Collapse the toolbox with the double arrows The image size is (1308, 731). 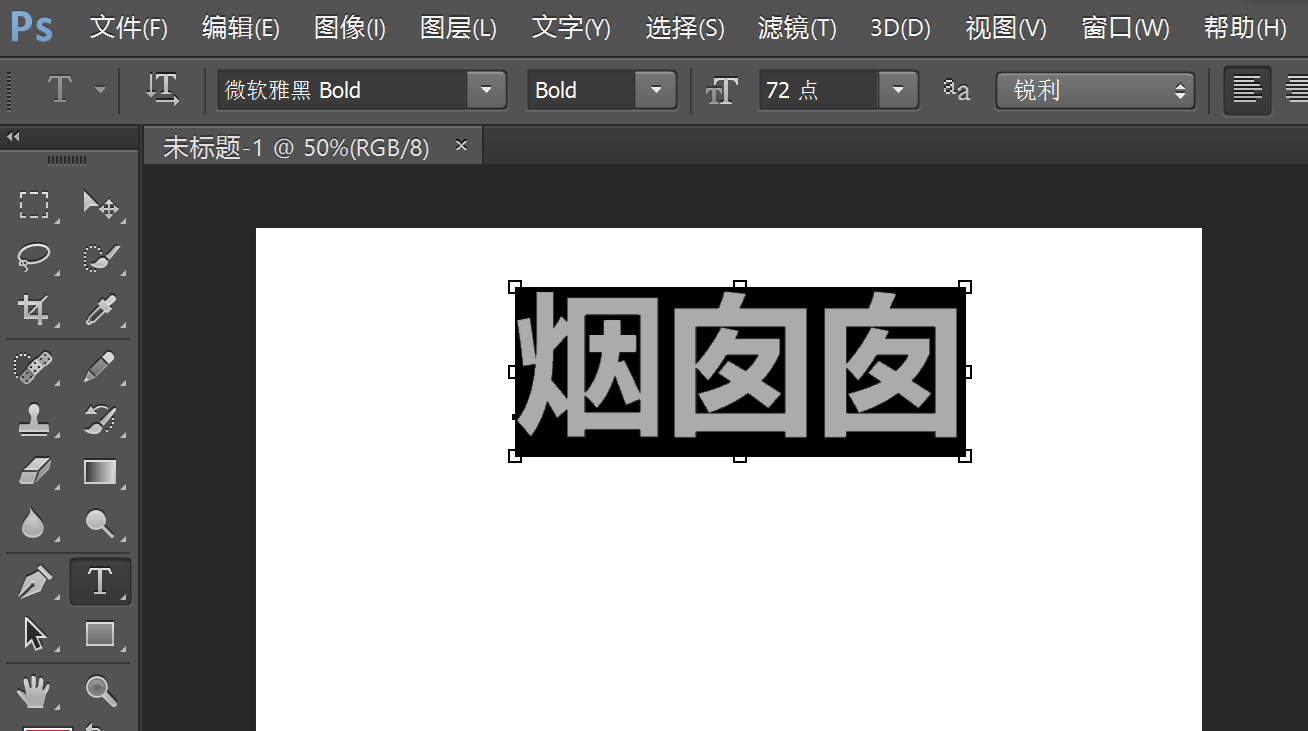tap(13, 137)
